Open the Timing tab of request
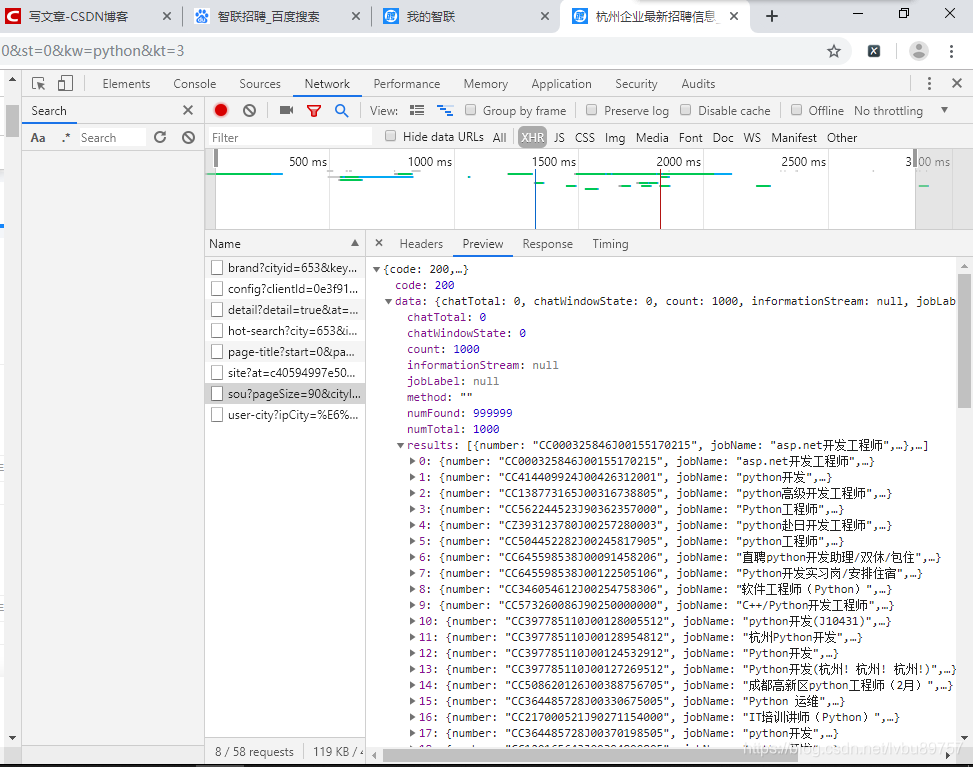The image size is (973, 767). pos(610,244)
